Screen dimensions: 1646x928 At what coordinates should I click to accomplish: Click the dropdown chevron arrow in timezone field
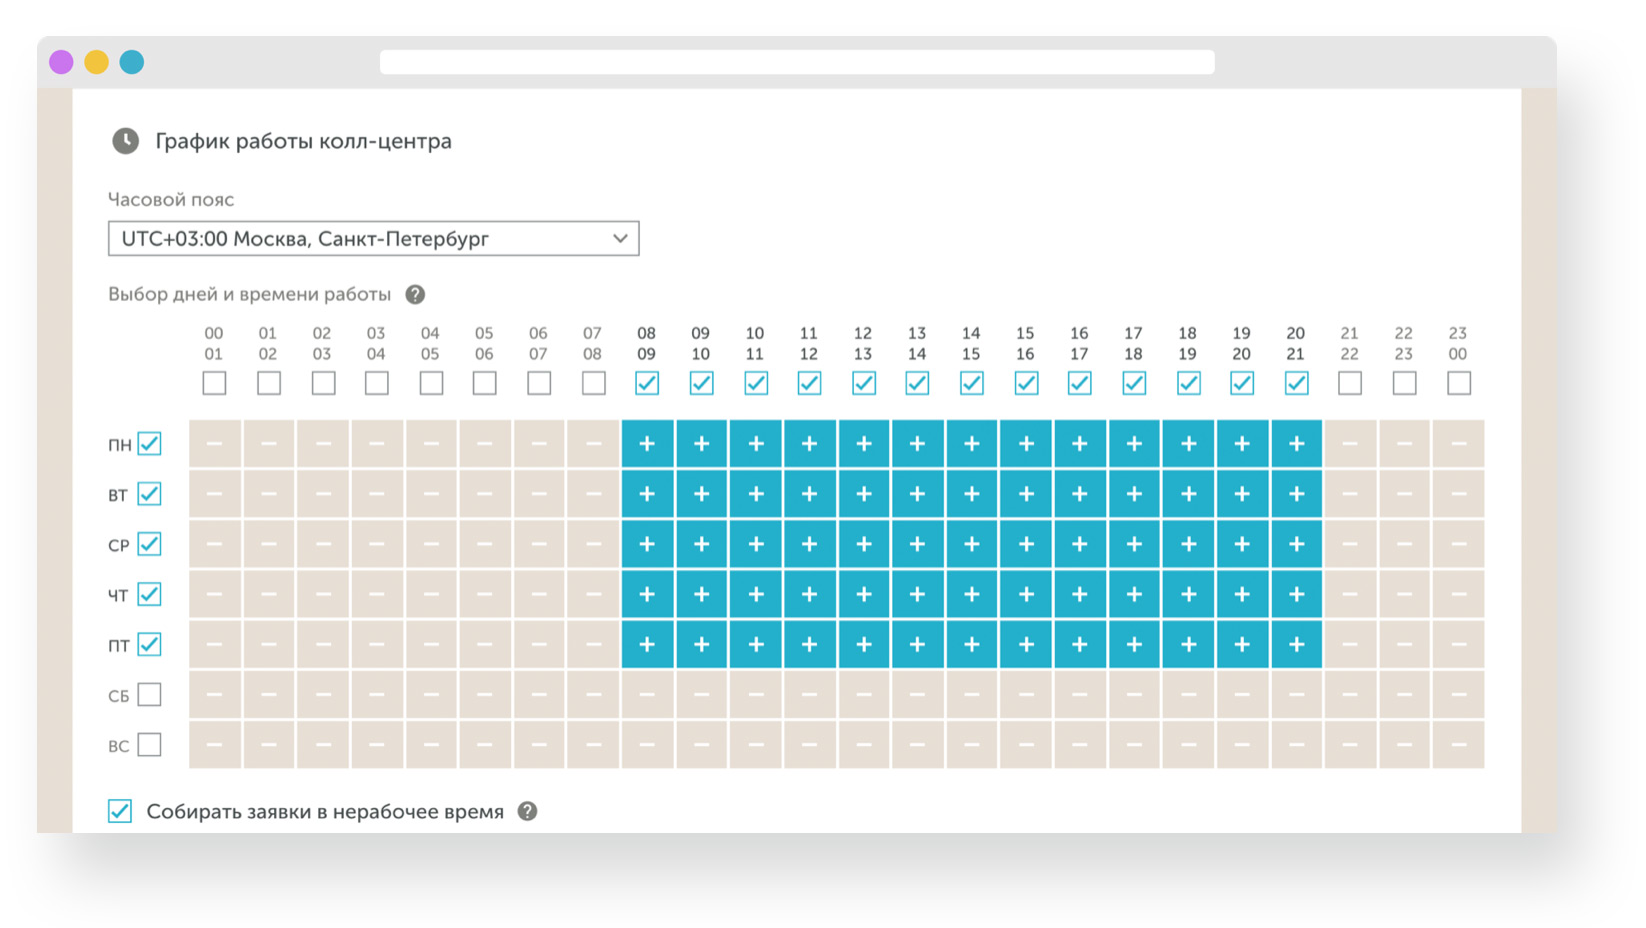tap(620, 239)
